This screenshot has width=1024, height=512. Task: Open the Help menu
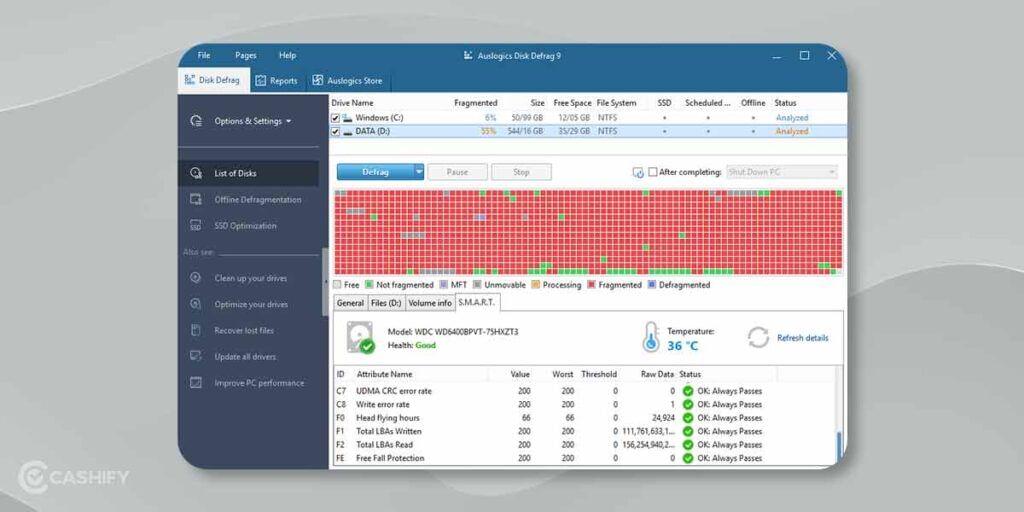[x=287, y=56]
